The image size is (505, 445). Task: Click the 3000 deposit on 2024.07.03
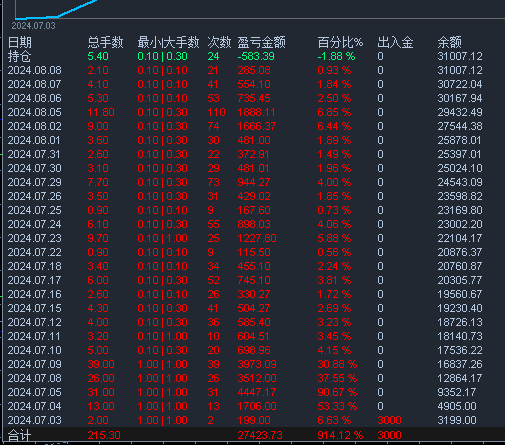(x=389, y=420)
